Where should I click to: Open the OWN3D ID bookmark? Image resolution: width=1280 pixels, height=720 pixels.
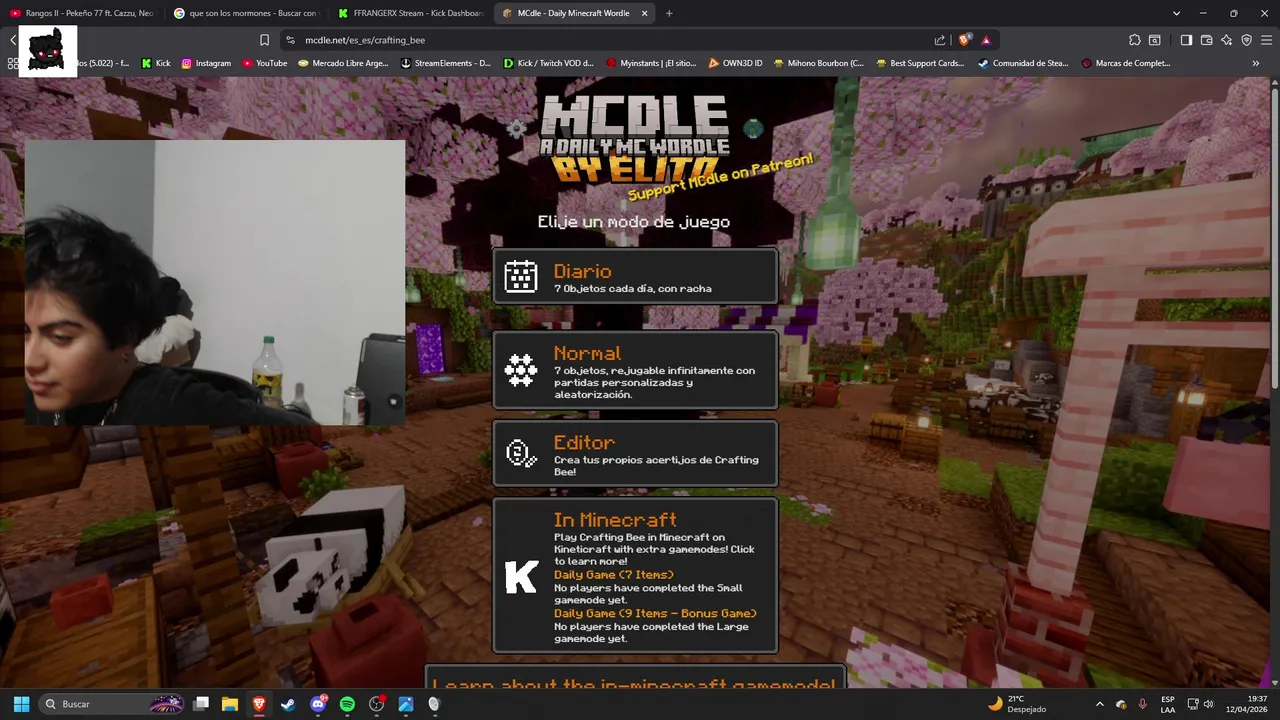(x=735, y=63)
